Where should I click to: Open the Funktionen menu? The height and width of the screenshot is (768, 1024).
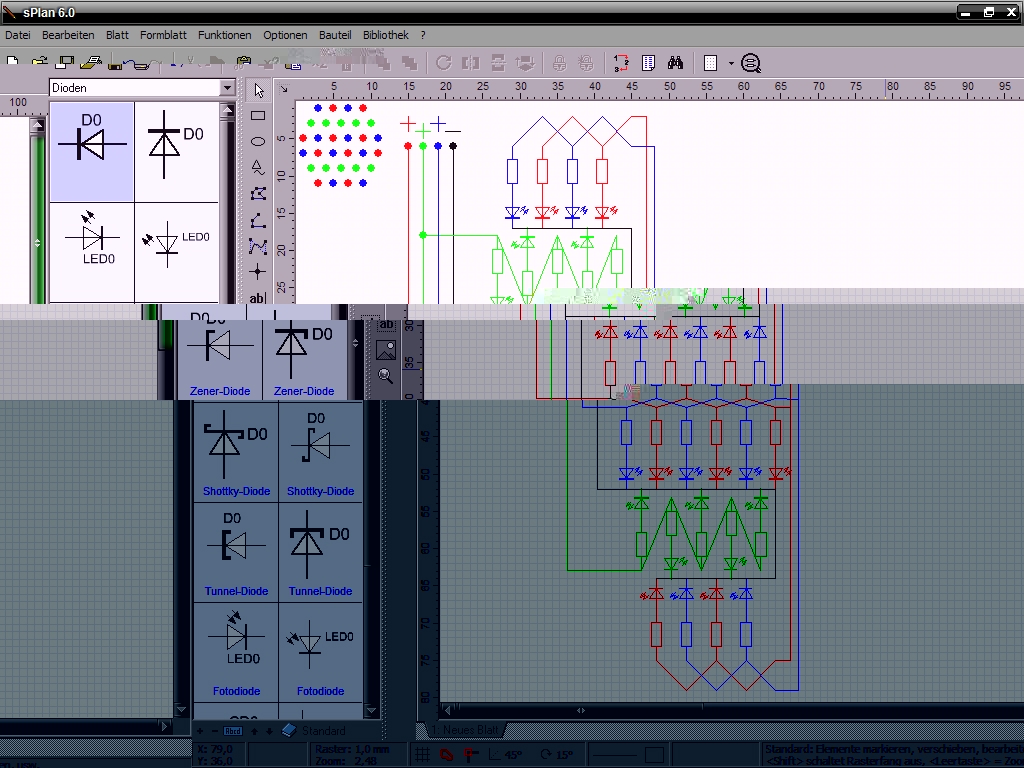tap(224, 35)
